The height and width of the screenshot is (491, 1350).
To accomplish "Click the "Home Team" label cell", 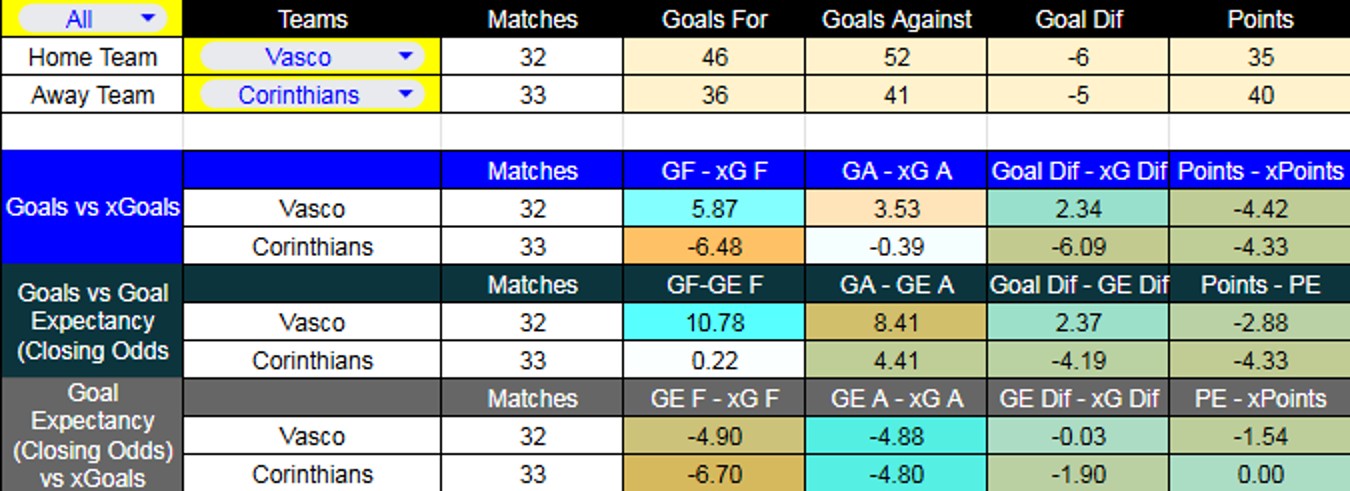I will [92, 57].
